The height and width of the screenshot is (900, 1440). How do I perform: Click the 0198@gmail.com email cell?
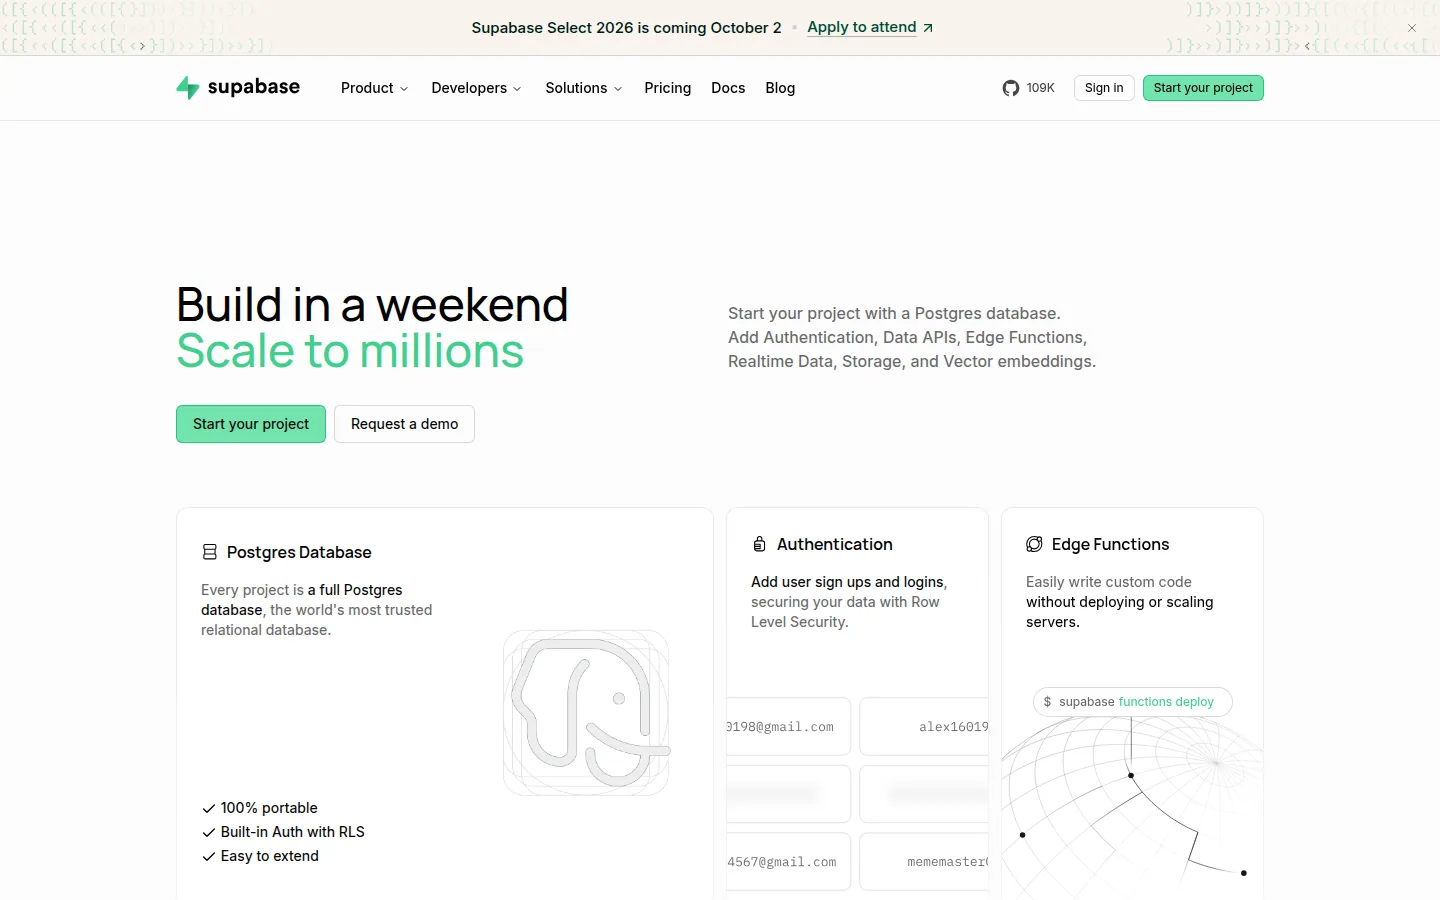(788, 727)
